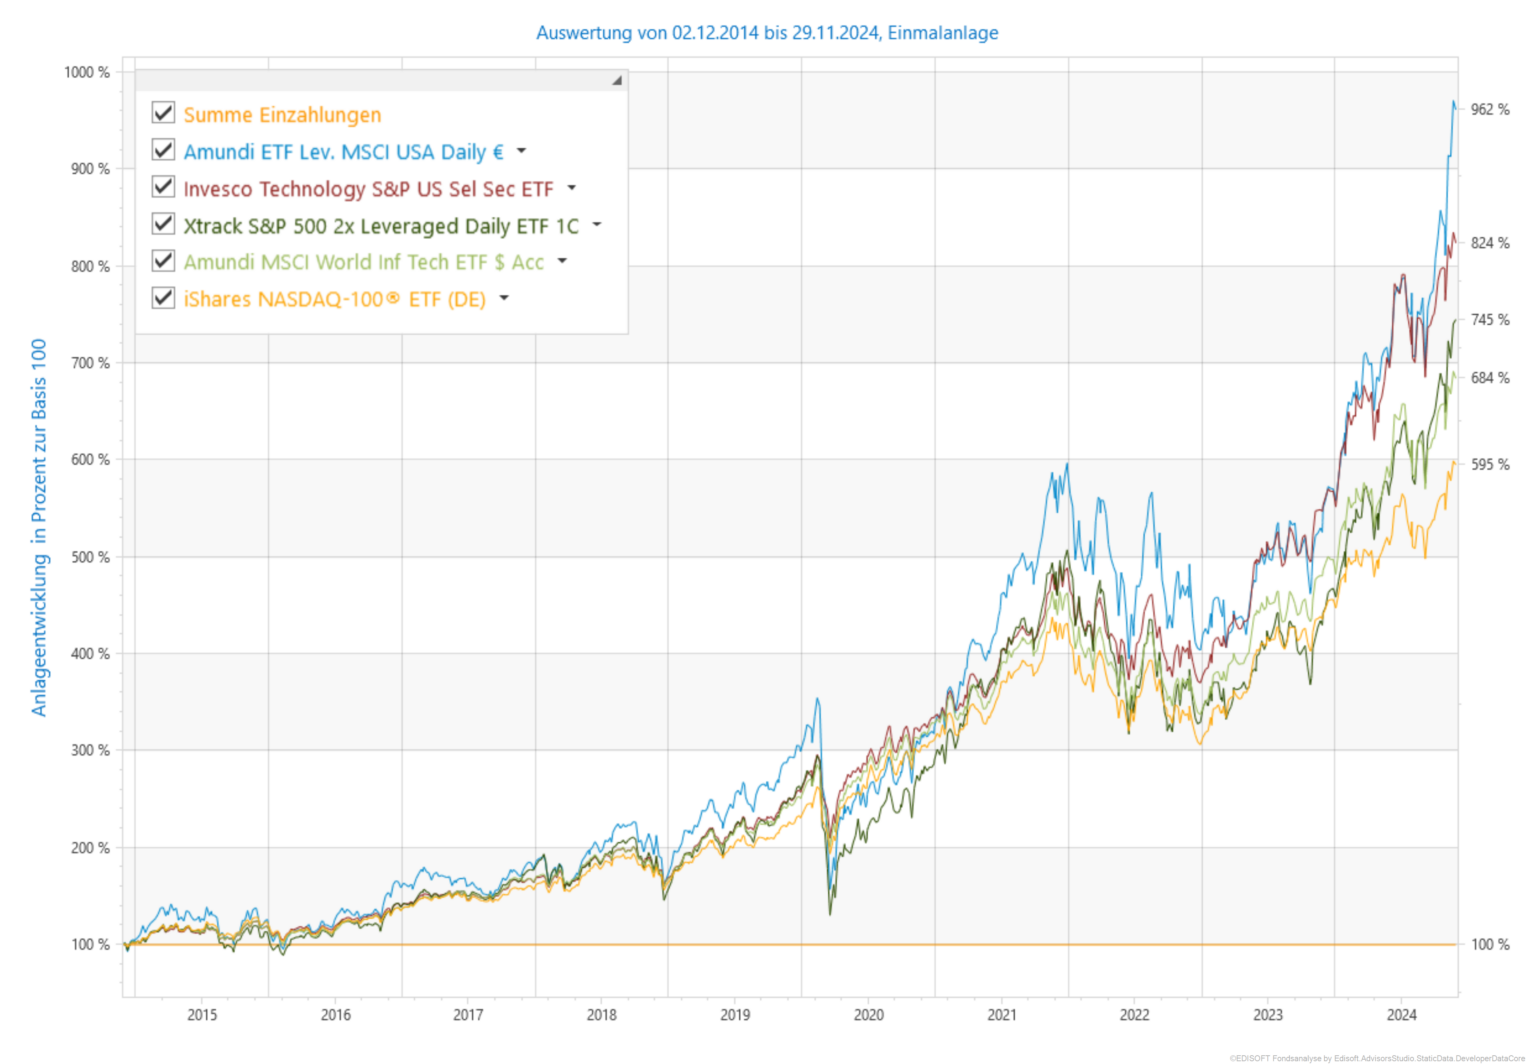Image resolution: width=1536 pixels, height=1064 pixels.
Task: Open the Xtrack S&P 500 2x Leveraged dropdown
Action: (597, 225)
